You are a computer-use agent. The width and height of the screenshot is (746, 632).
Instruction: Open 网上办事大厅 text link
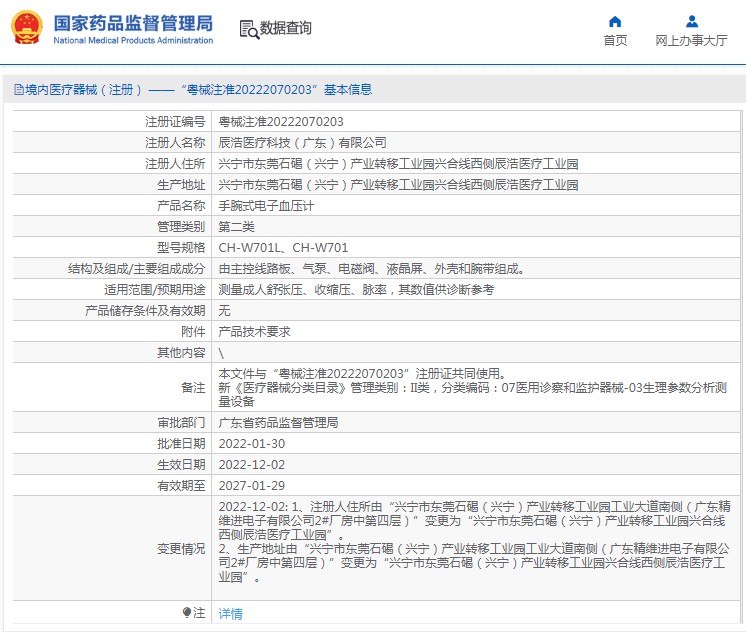pos(691,40)
